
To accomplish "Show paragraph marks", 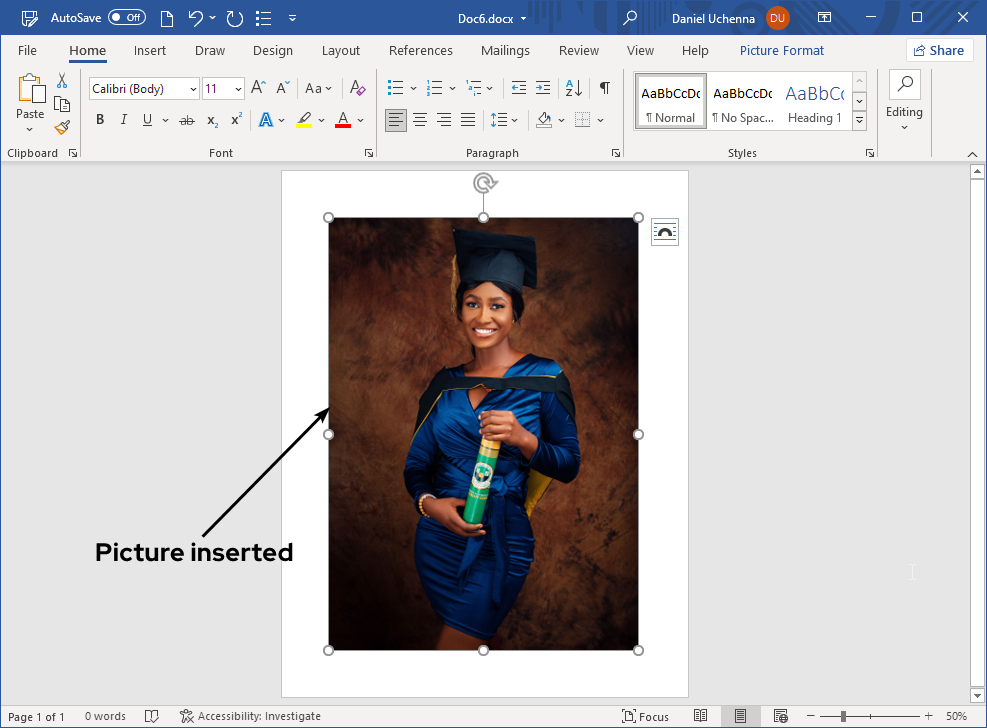I will tap(604, 88).
